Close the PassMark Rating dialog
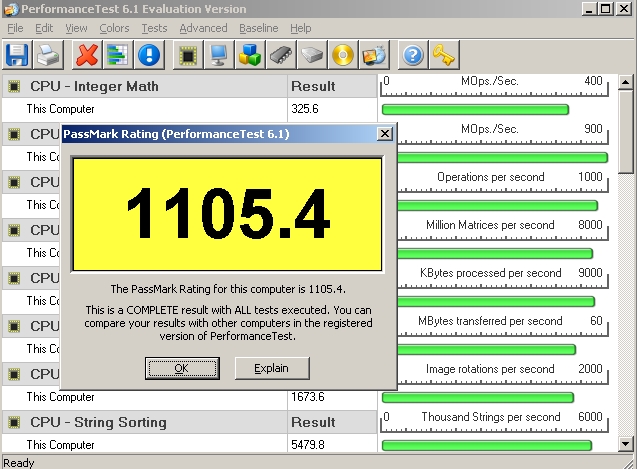The width and height of the screenshot is (637, 469). coord(384,134)
